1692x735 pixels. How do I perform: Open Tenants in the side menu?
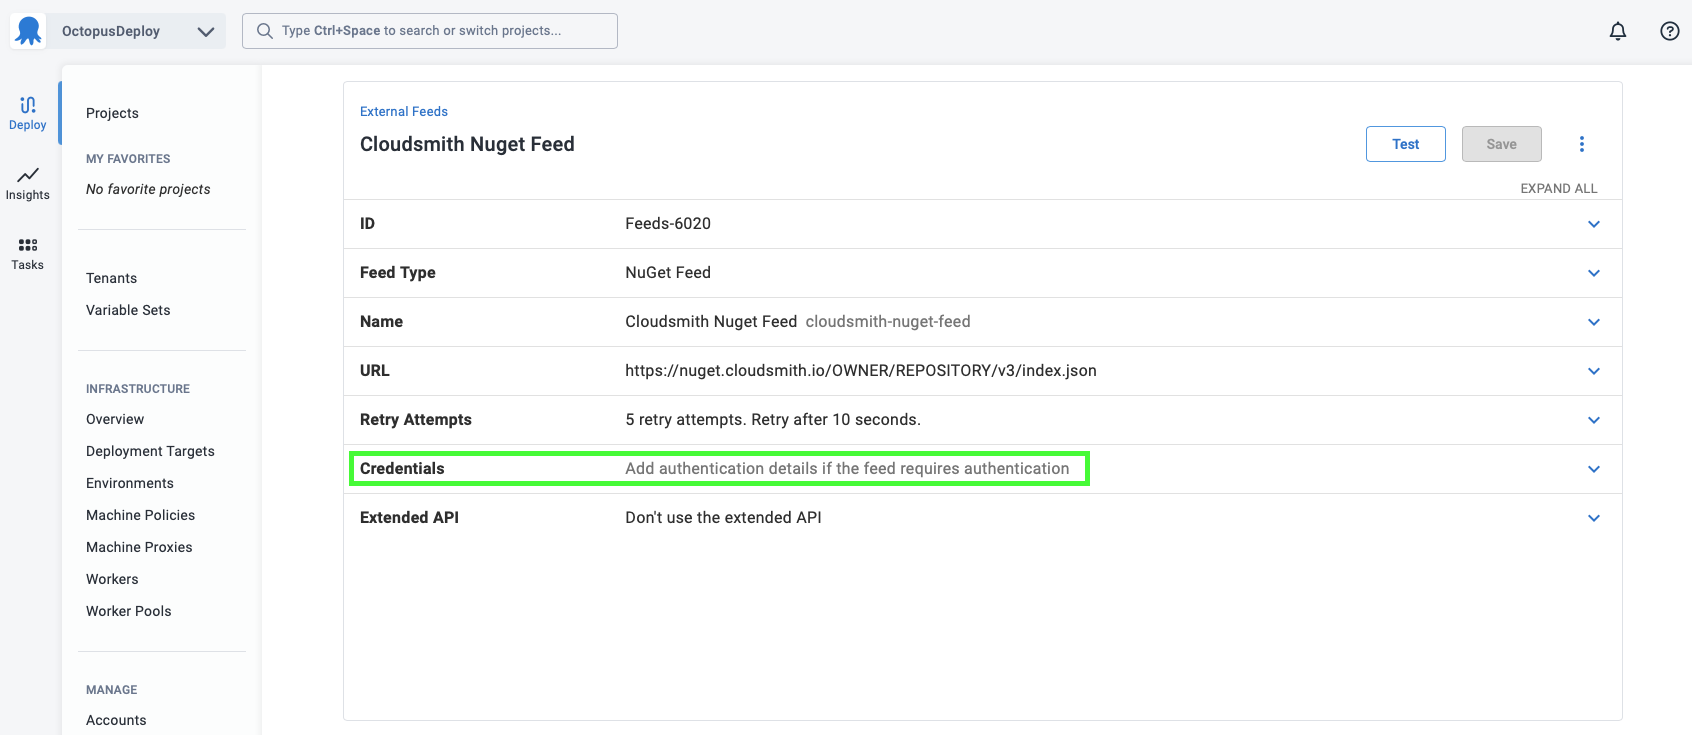pyautogui.click(x=111, y=278)
